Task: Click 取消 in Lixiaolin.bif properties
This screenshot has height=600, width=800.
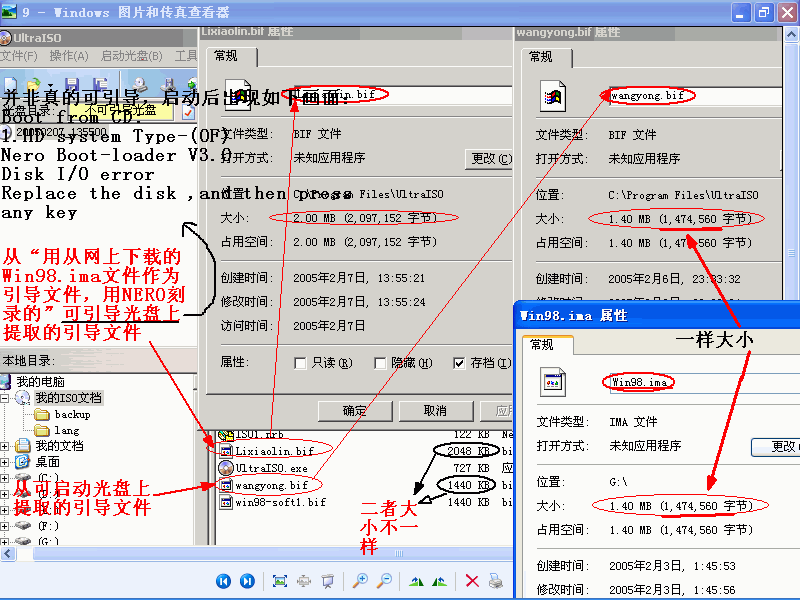Action: [x=435, y=411]
